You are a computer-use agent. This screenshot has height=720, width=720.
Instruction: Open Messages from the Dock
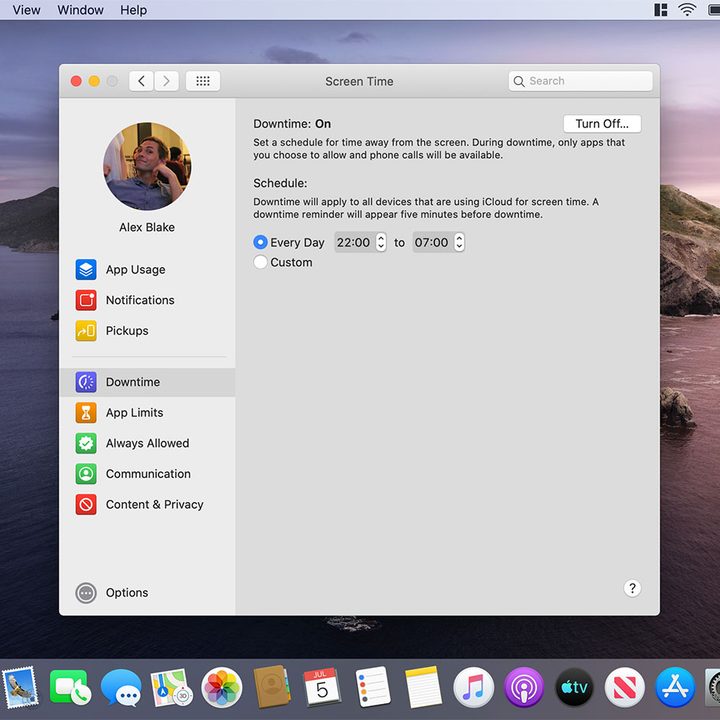121,687
